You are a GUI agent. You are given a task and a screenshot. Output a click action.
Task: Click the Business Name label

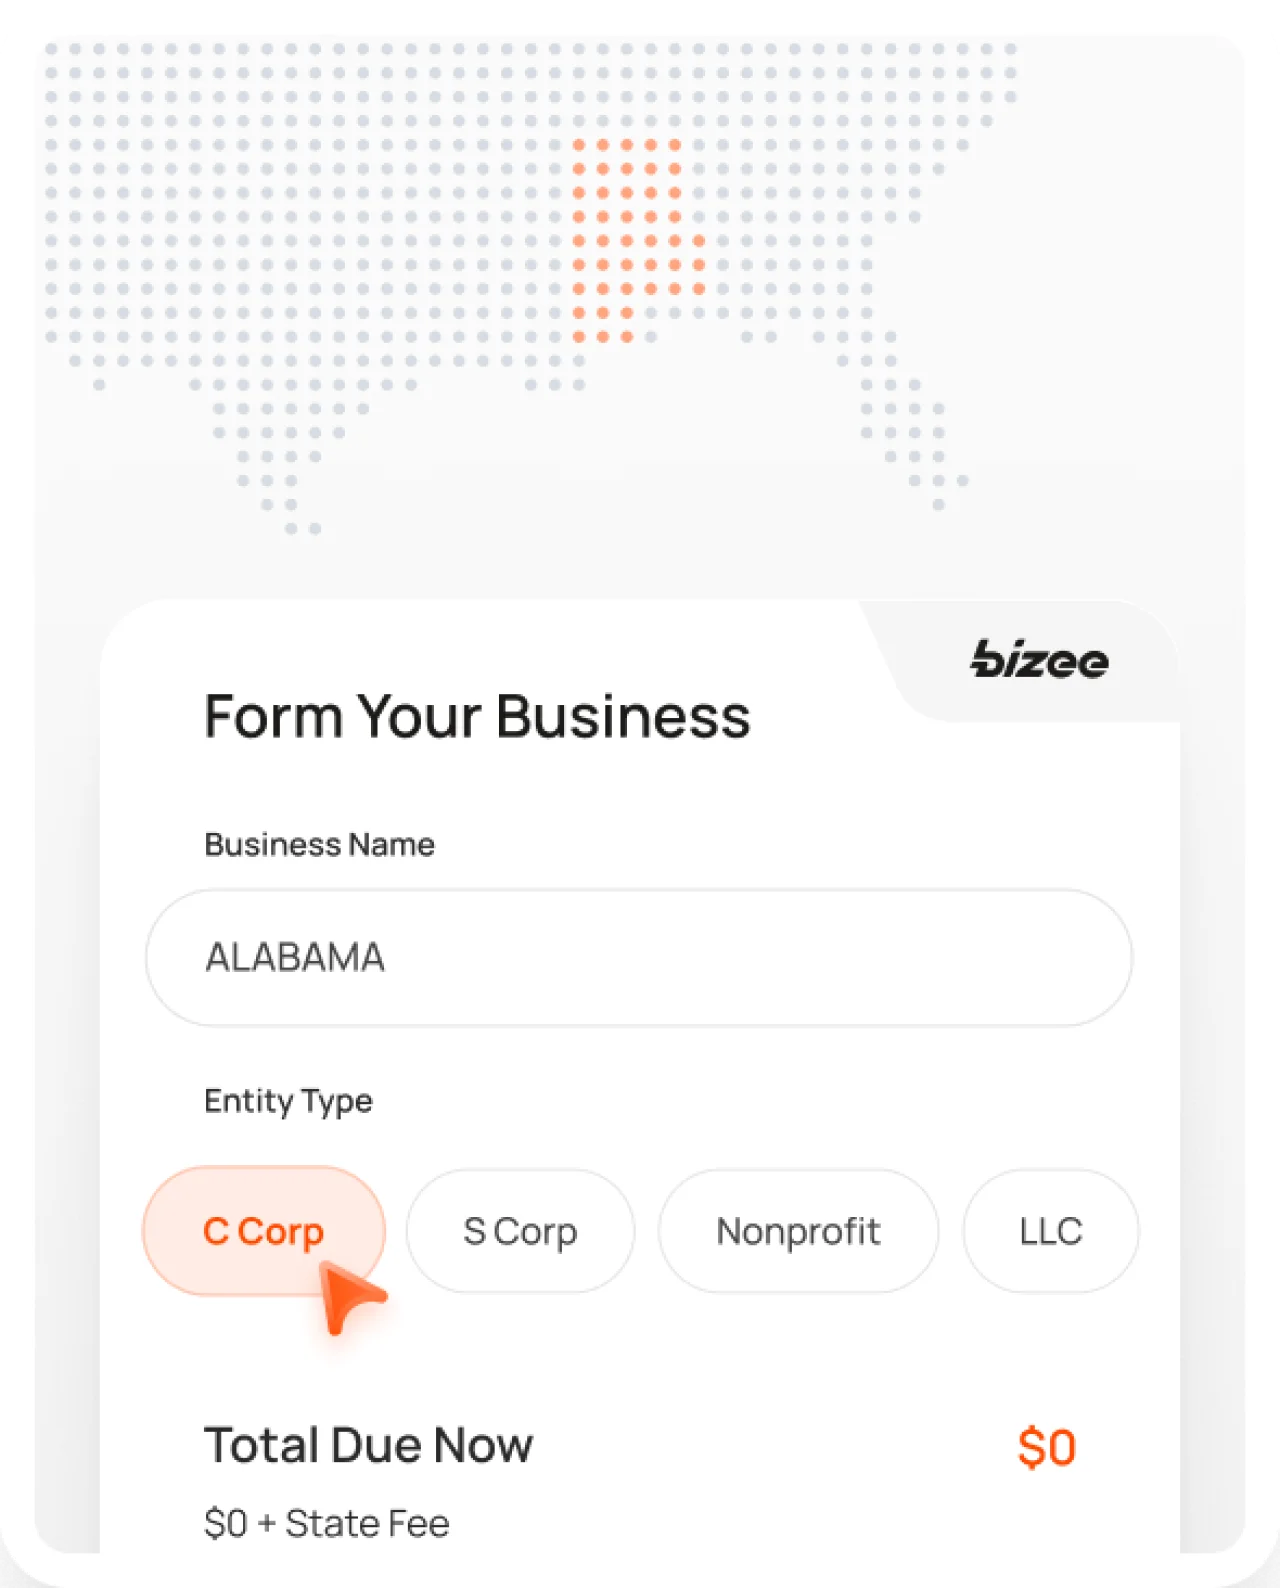point(319,844)
